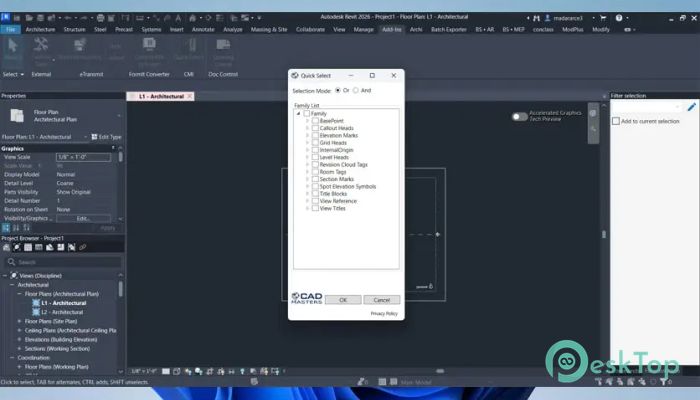The width and height of the screenshot is (700, 400).
Task: Collapse the Views (Discipline) node
Action: click(x=5, y=275)
